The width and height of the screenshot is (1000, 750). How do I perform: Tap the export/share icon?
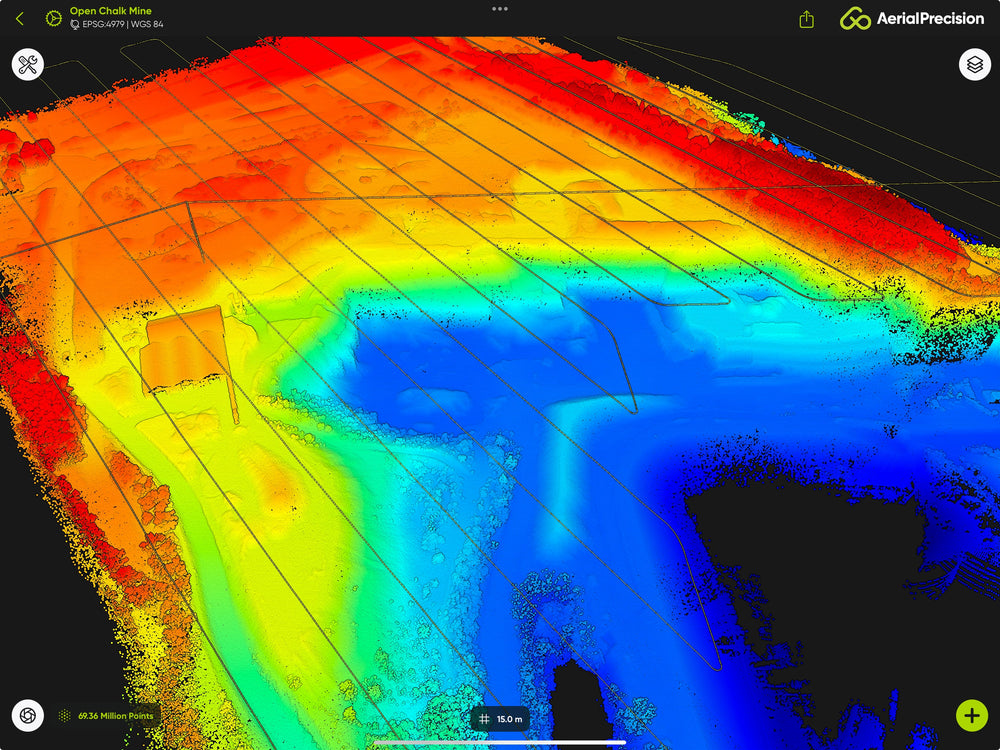tap(806, 18)
